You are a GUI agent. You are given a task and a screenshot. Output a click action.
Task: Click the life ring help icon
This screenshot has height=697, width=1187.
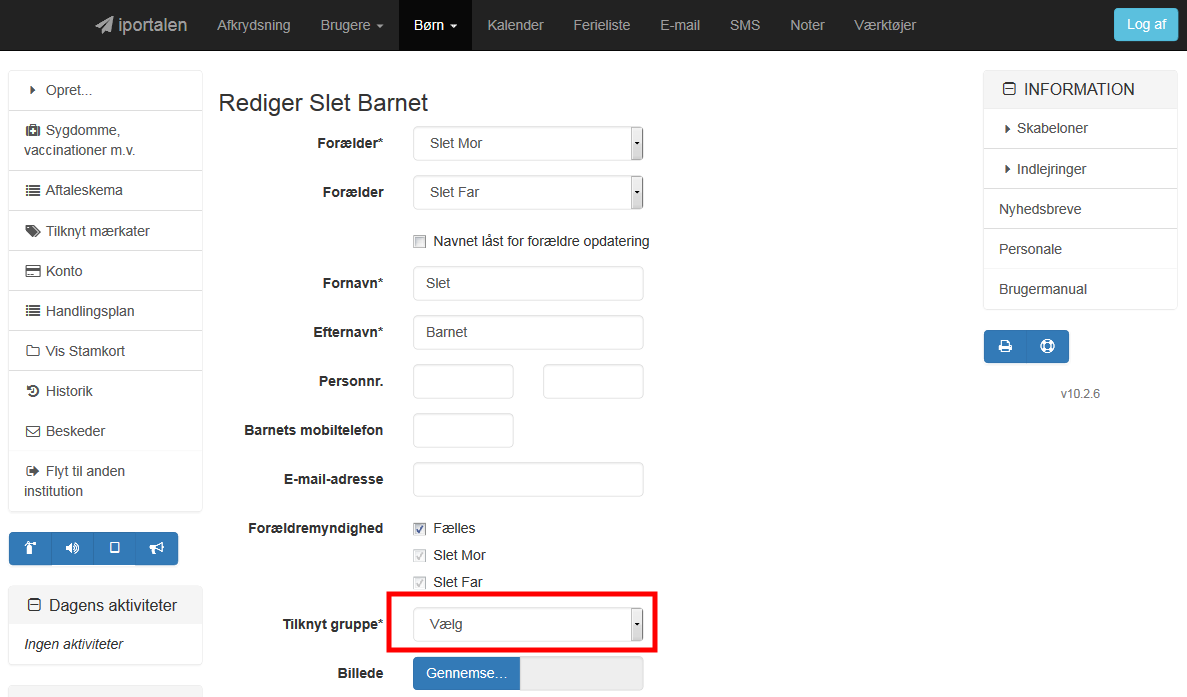pos(1048,346)
